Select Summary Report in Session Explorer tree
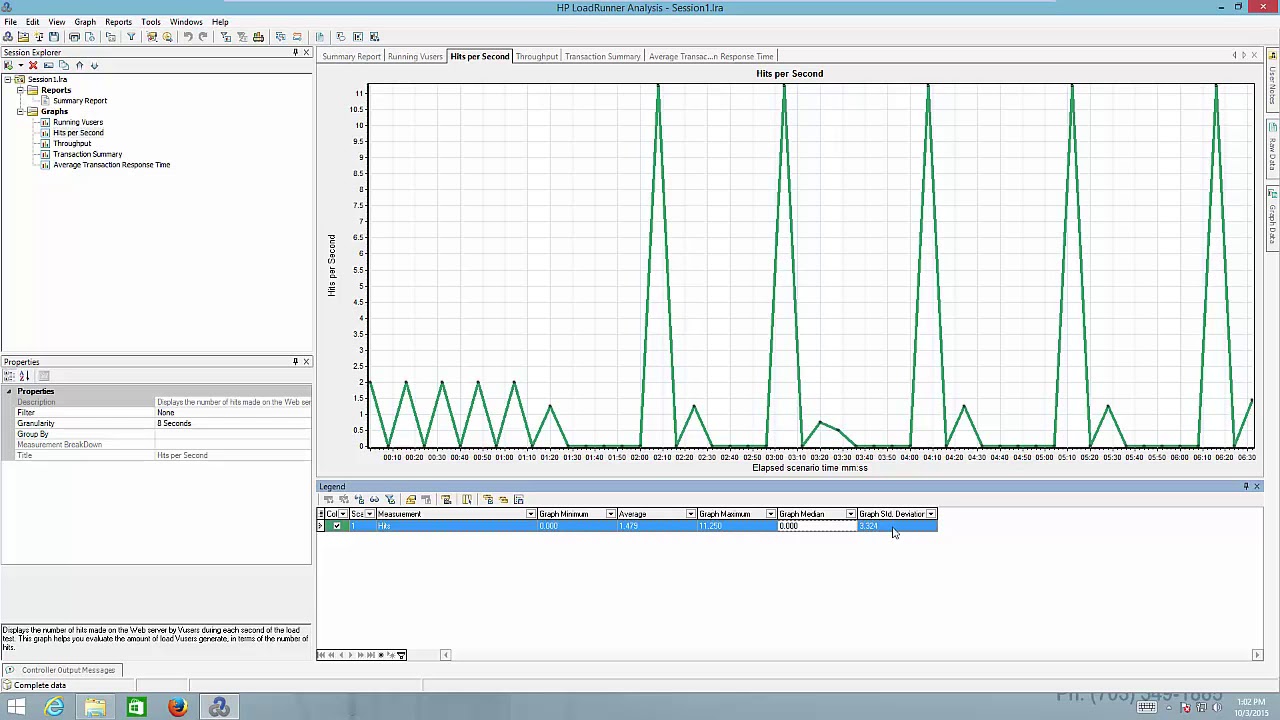 (80, 101)
